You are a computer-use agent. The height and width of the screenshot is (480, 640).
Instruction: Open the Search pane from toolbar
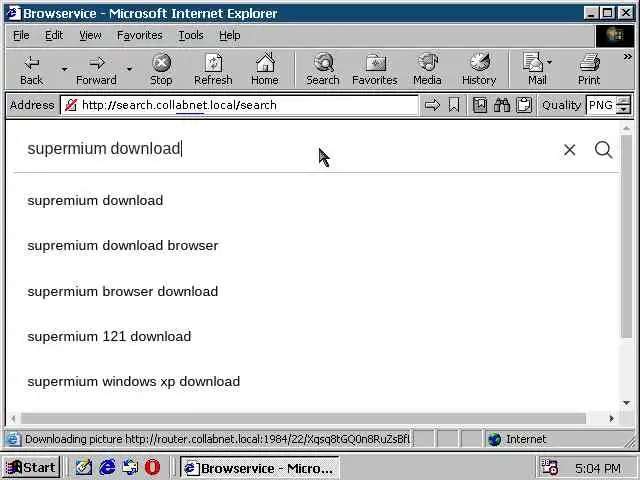coord(323,70)
